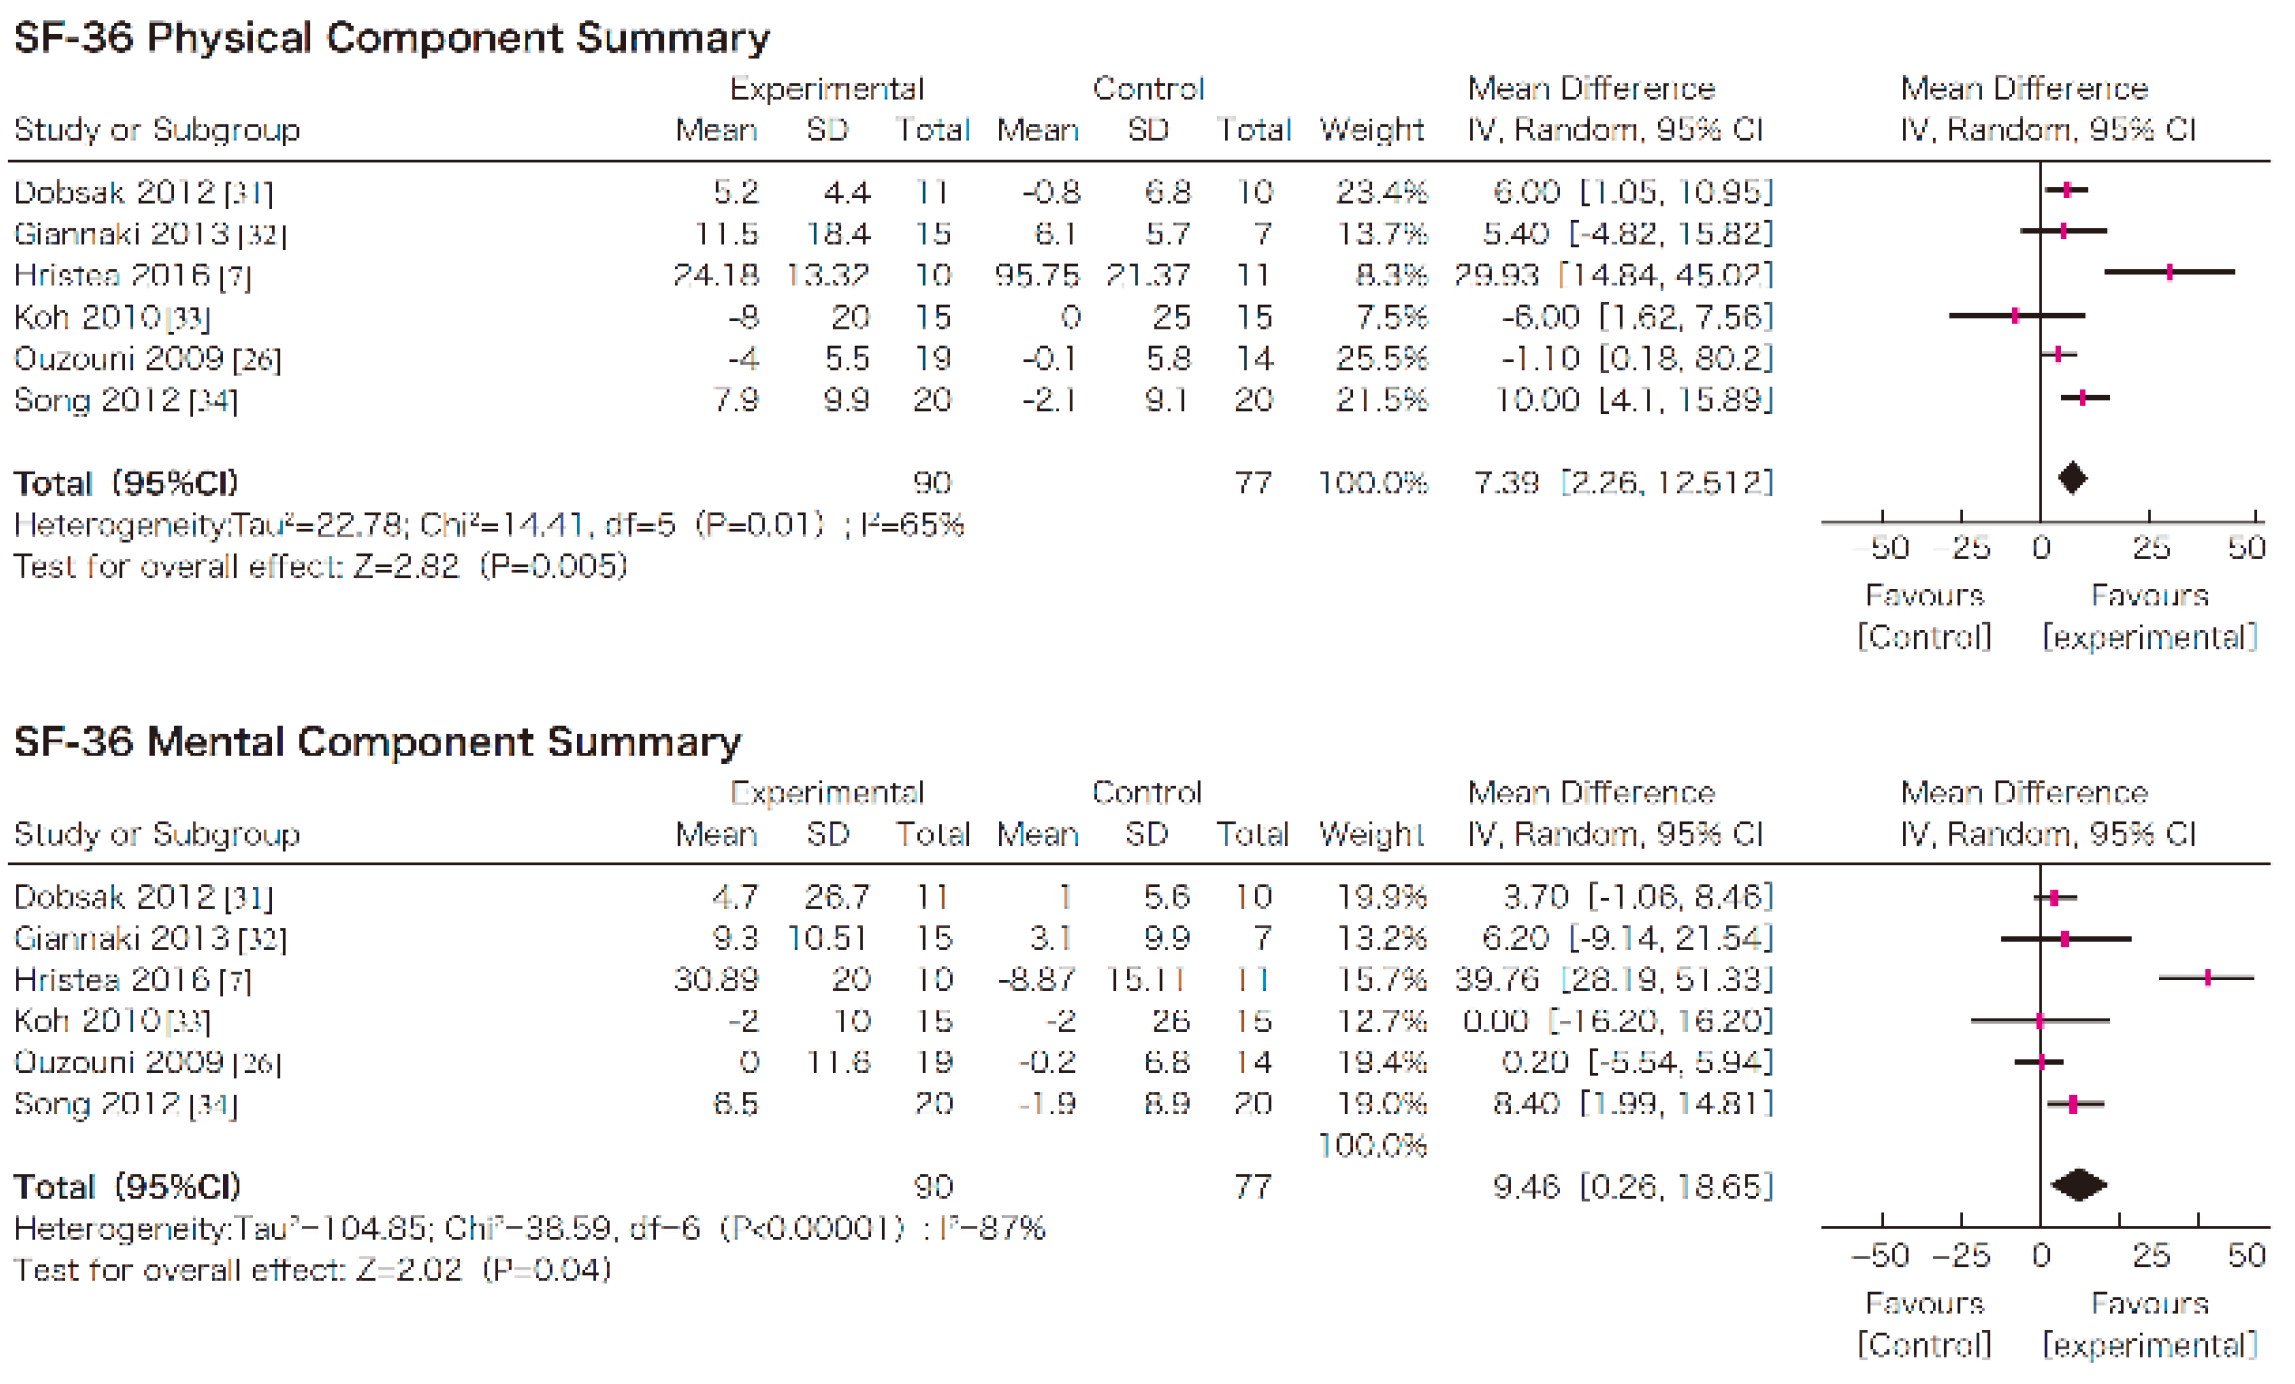The image size is (2295, 1384).
Task: Select the "Koh 2010" study name in Mental table
Action: [87, 1021]
